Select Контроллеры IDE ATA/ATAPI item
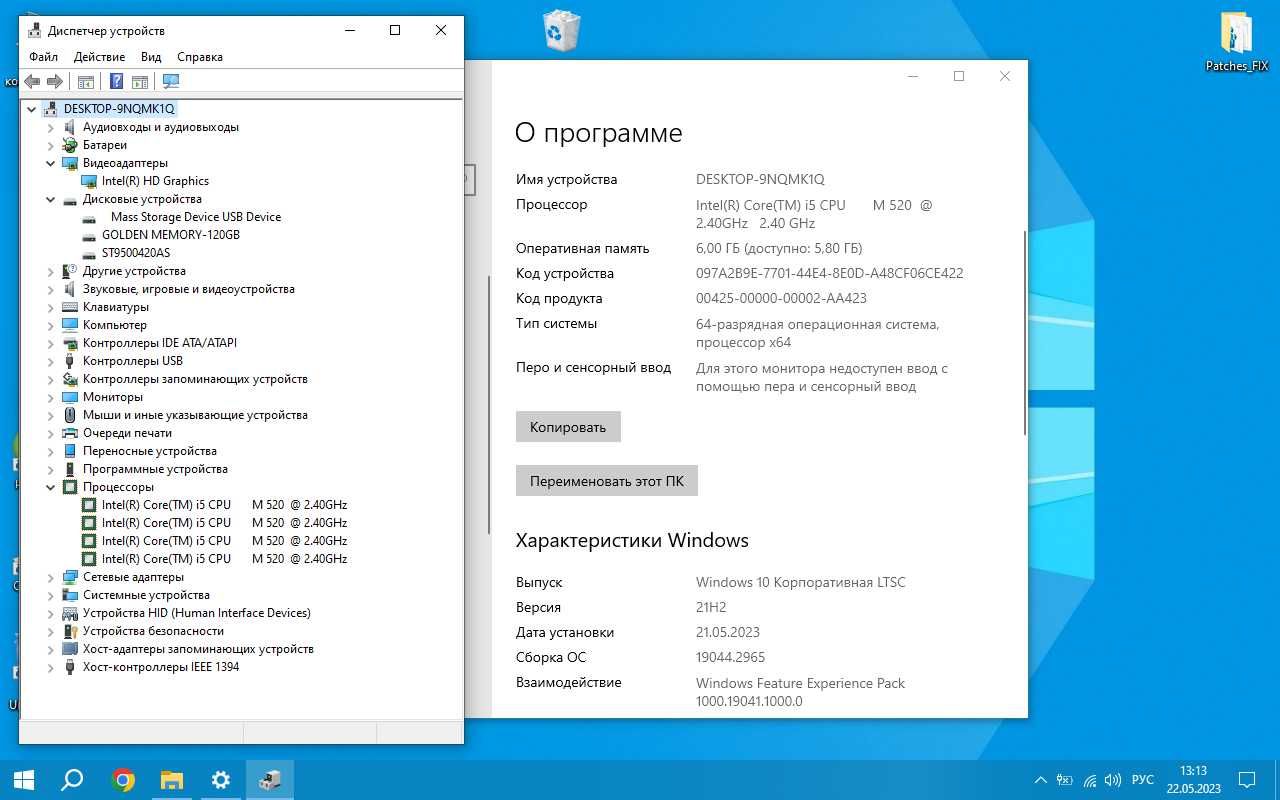This screenshot has width=1280, height=800. pyautogui.click(x=160, y=343)
